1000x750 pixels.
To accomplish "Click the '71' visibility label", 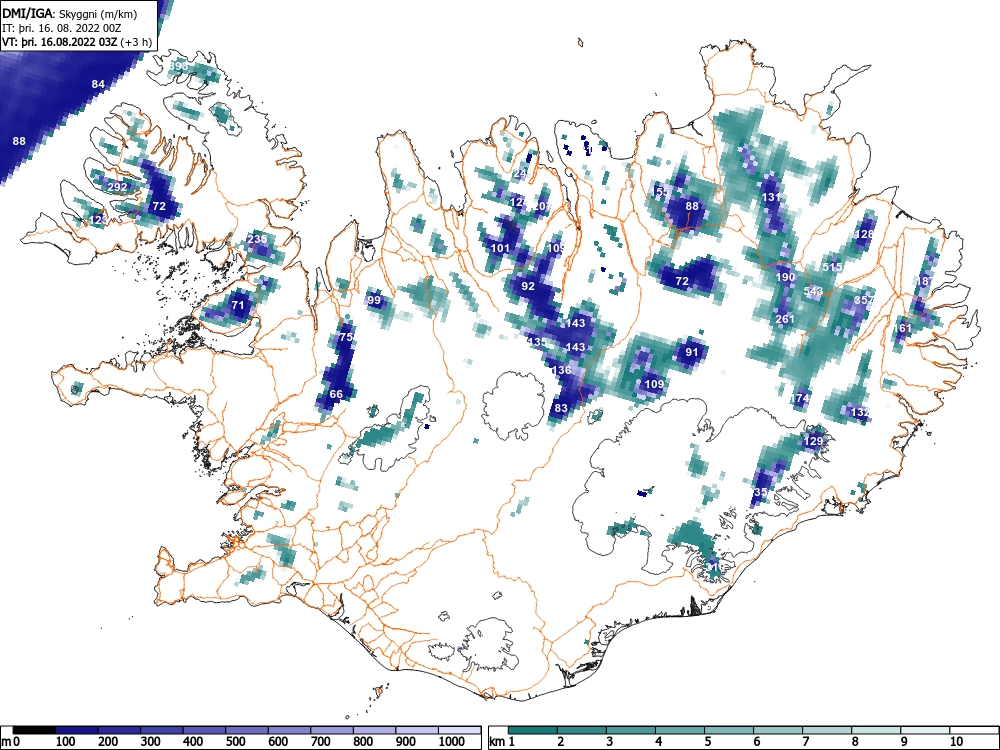I will point(238,305).
